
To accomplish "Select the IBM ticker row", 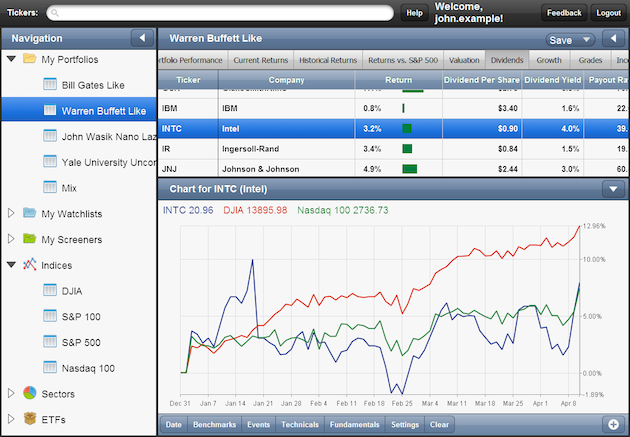I will point(394,108).
